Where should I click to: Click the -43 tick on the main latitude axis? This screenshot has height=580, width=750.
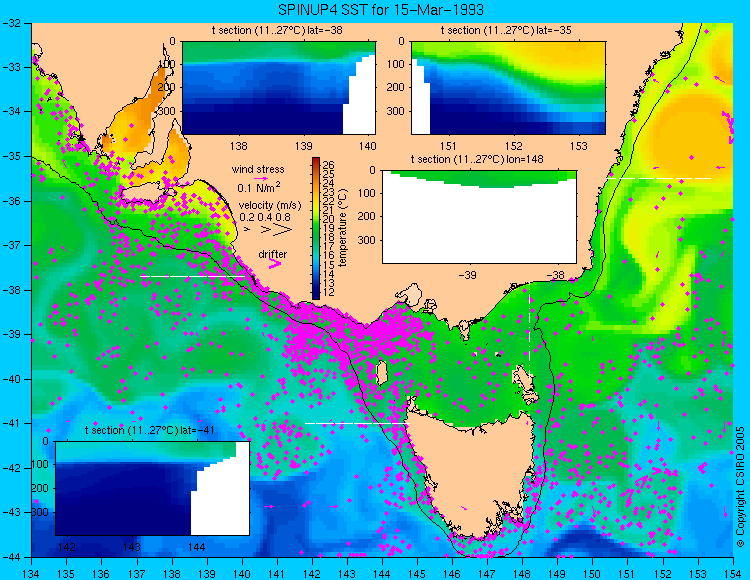click(x=11, y=513)
